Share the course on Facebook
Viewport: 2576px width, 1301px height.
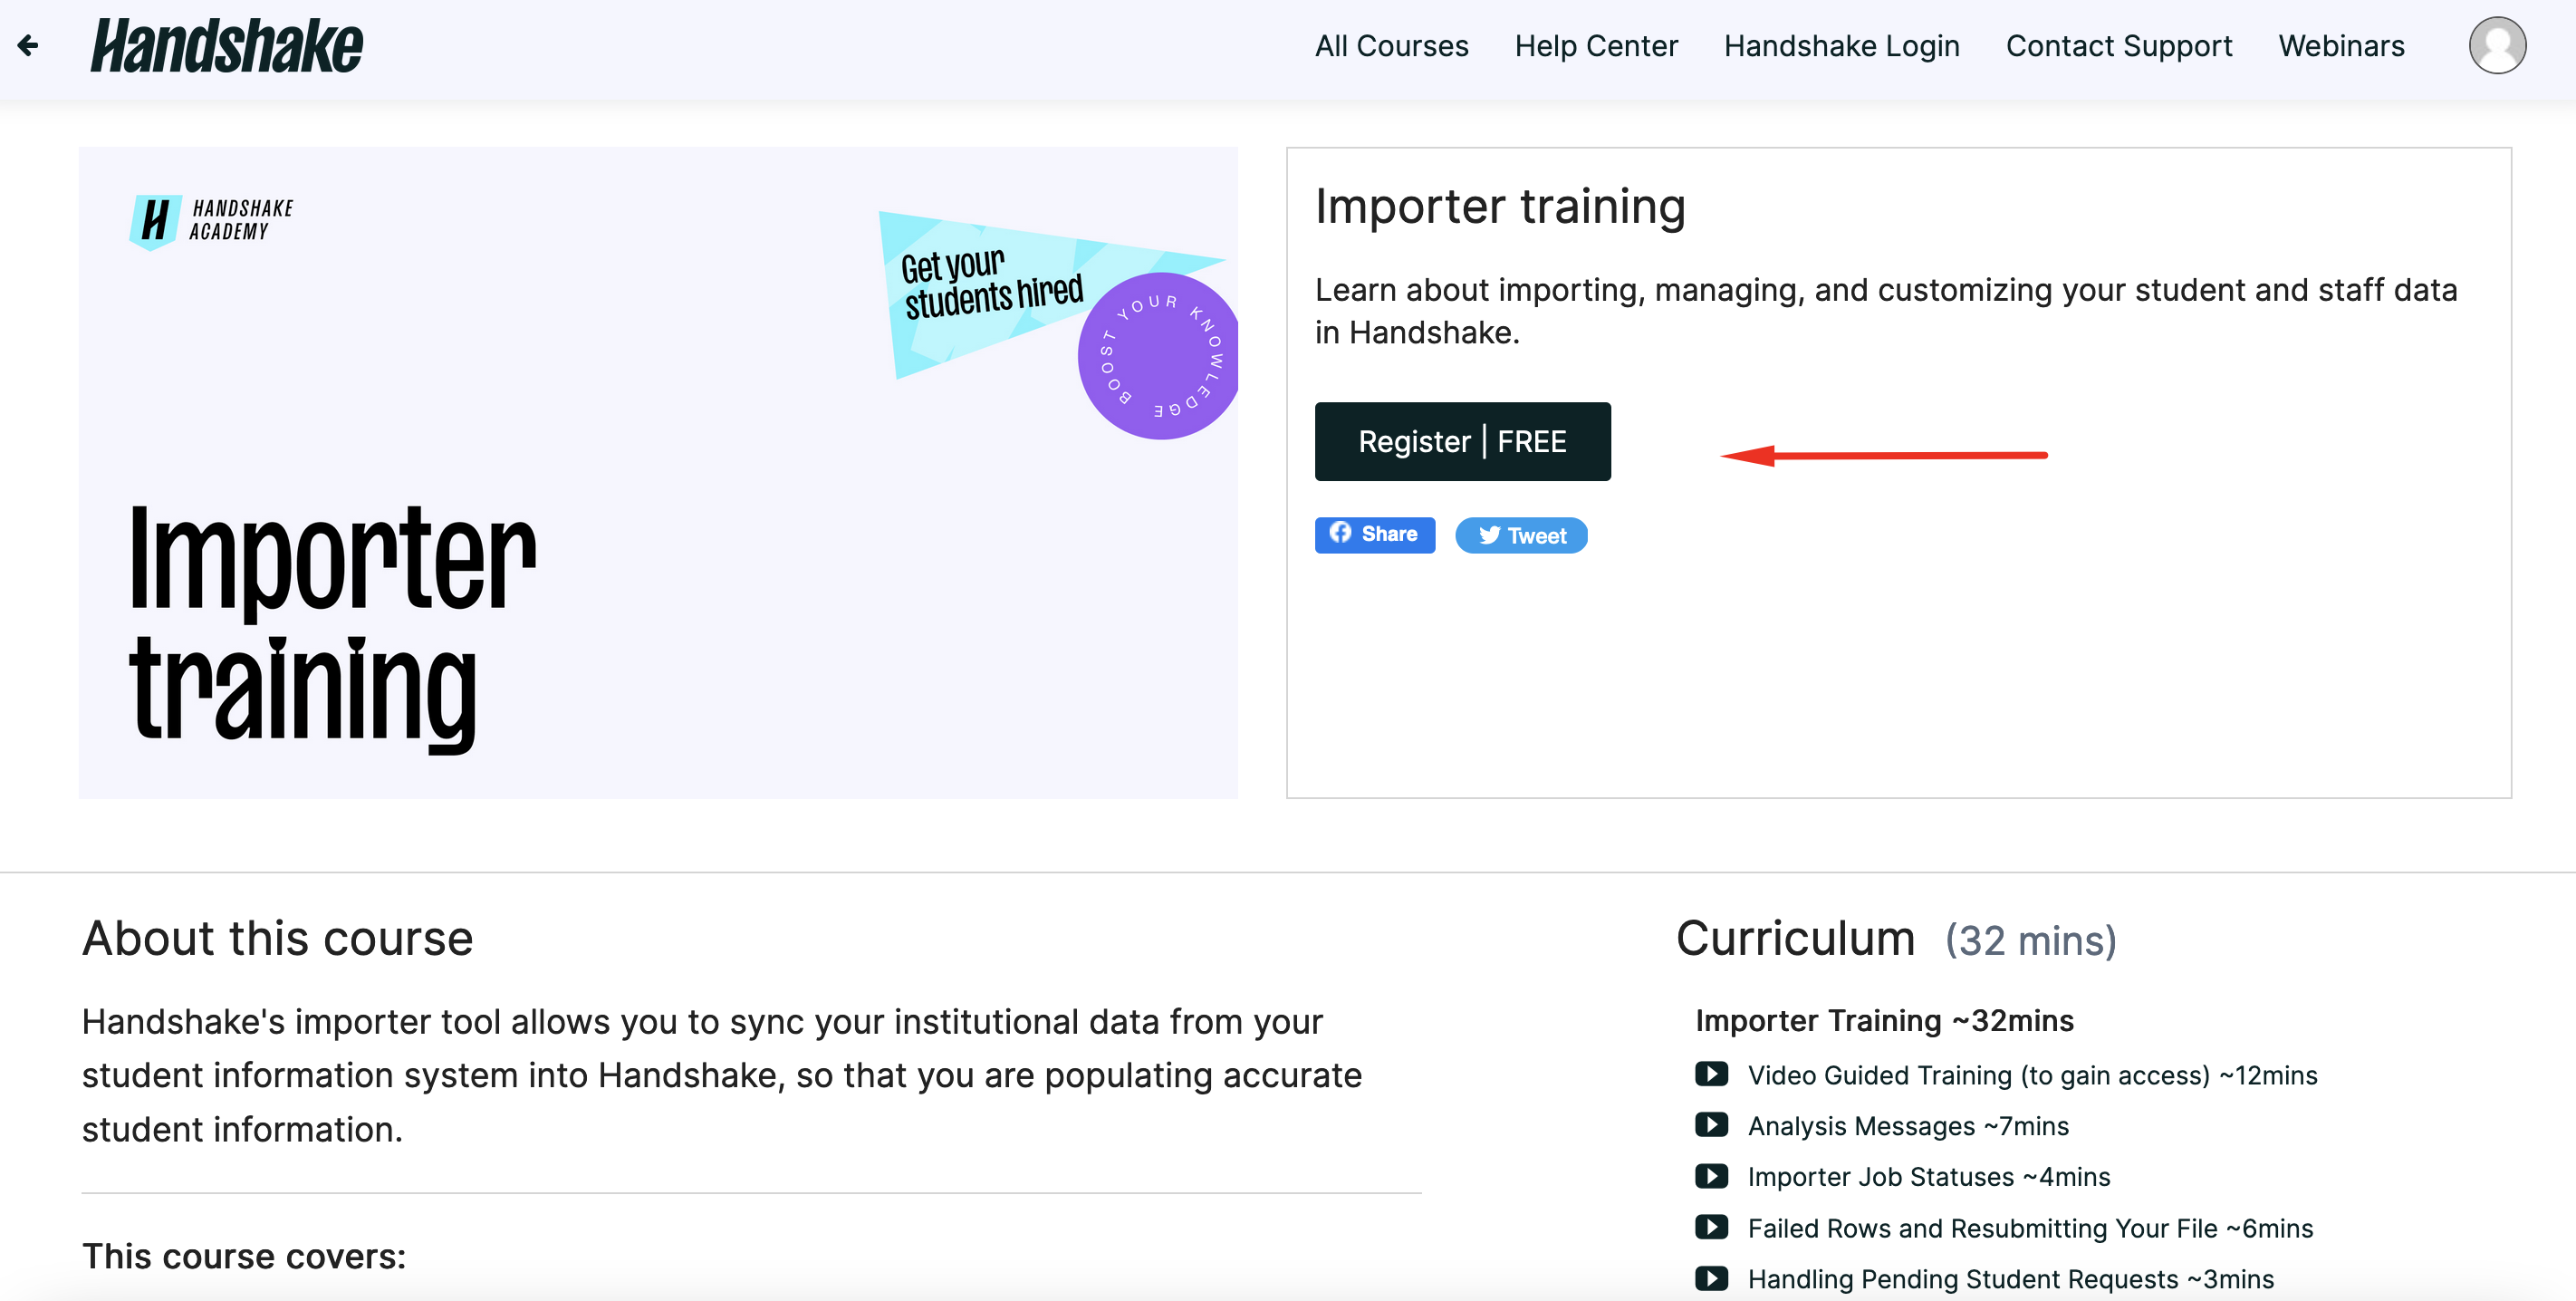point(1374,534)
